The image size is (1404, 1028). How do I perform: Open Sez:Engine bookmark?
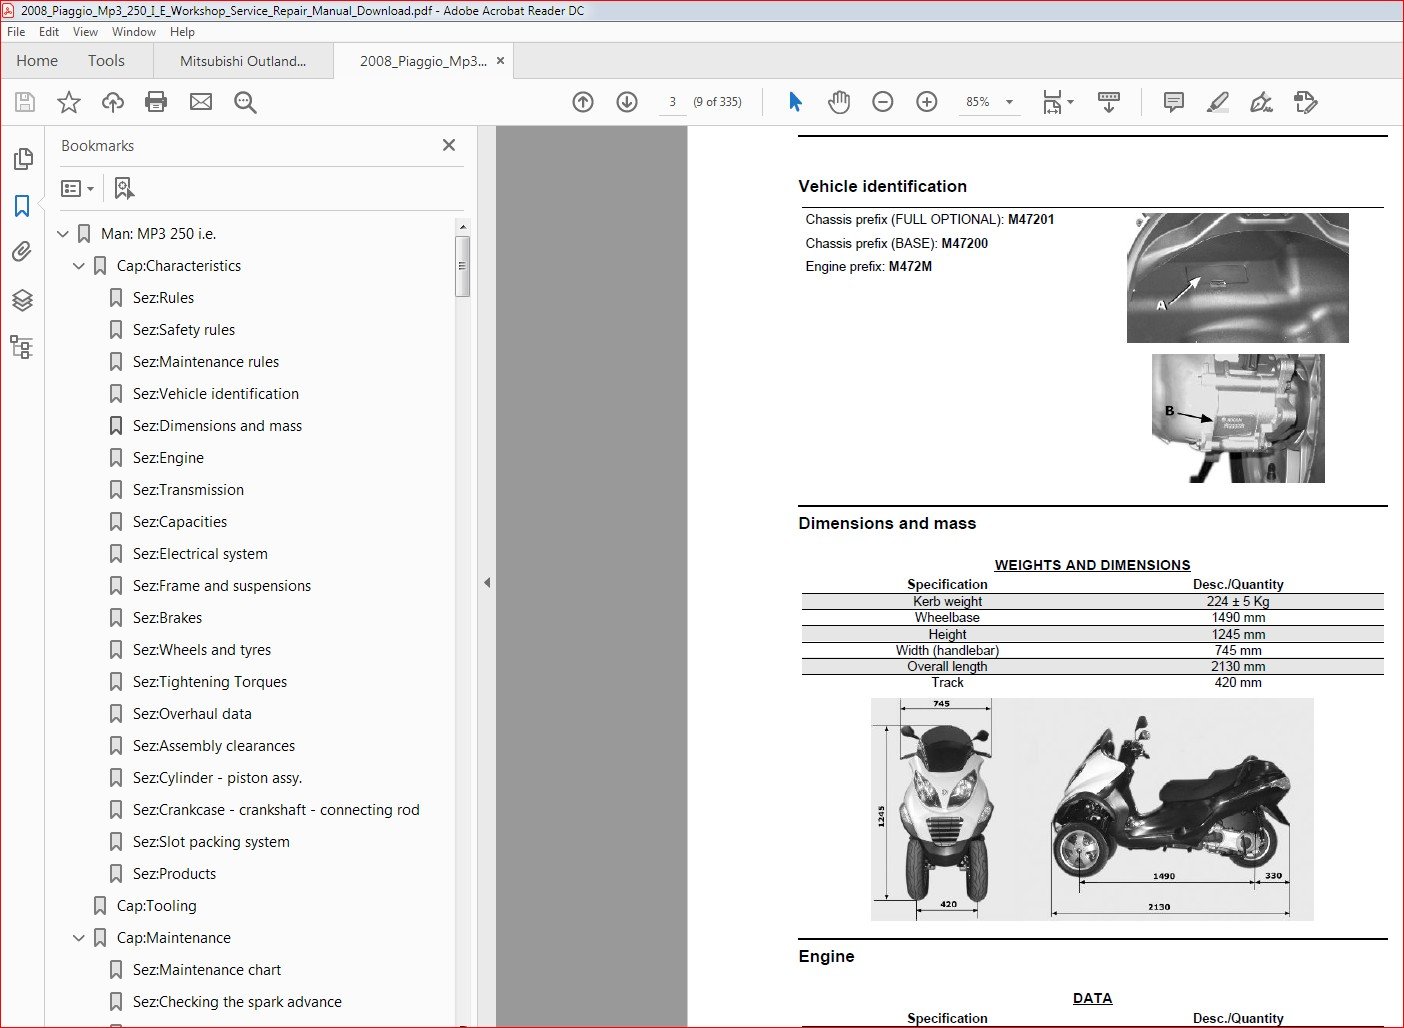pyautogui.click(x=168, y=458)
